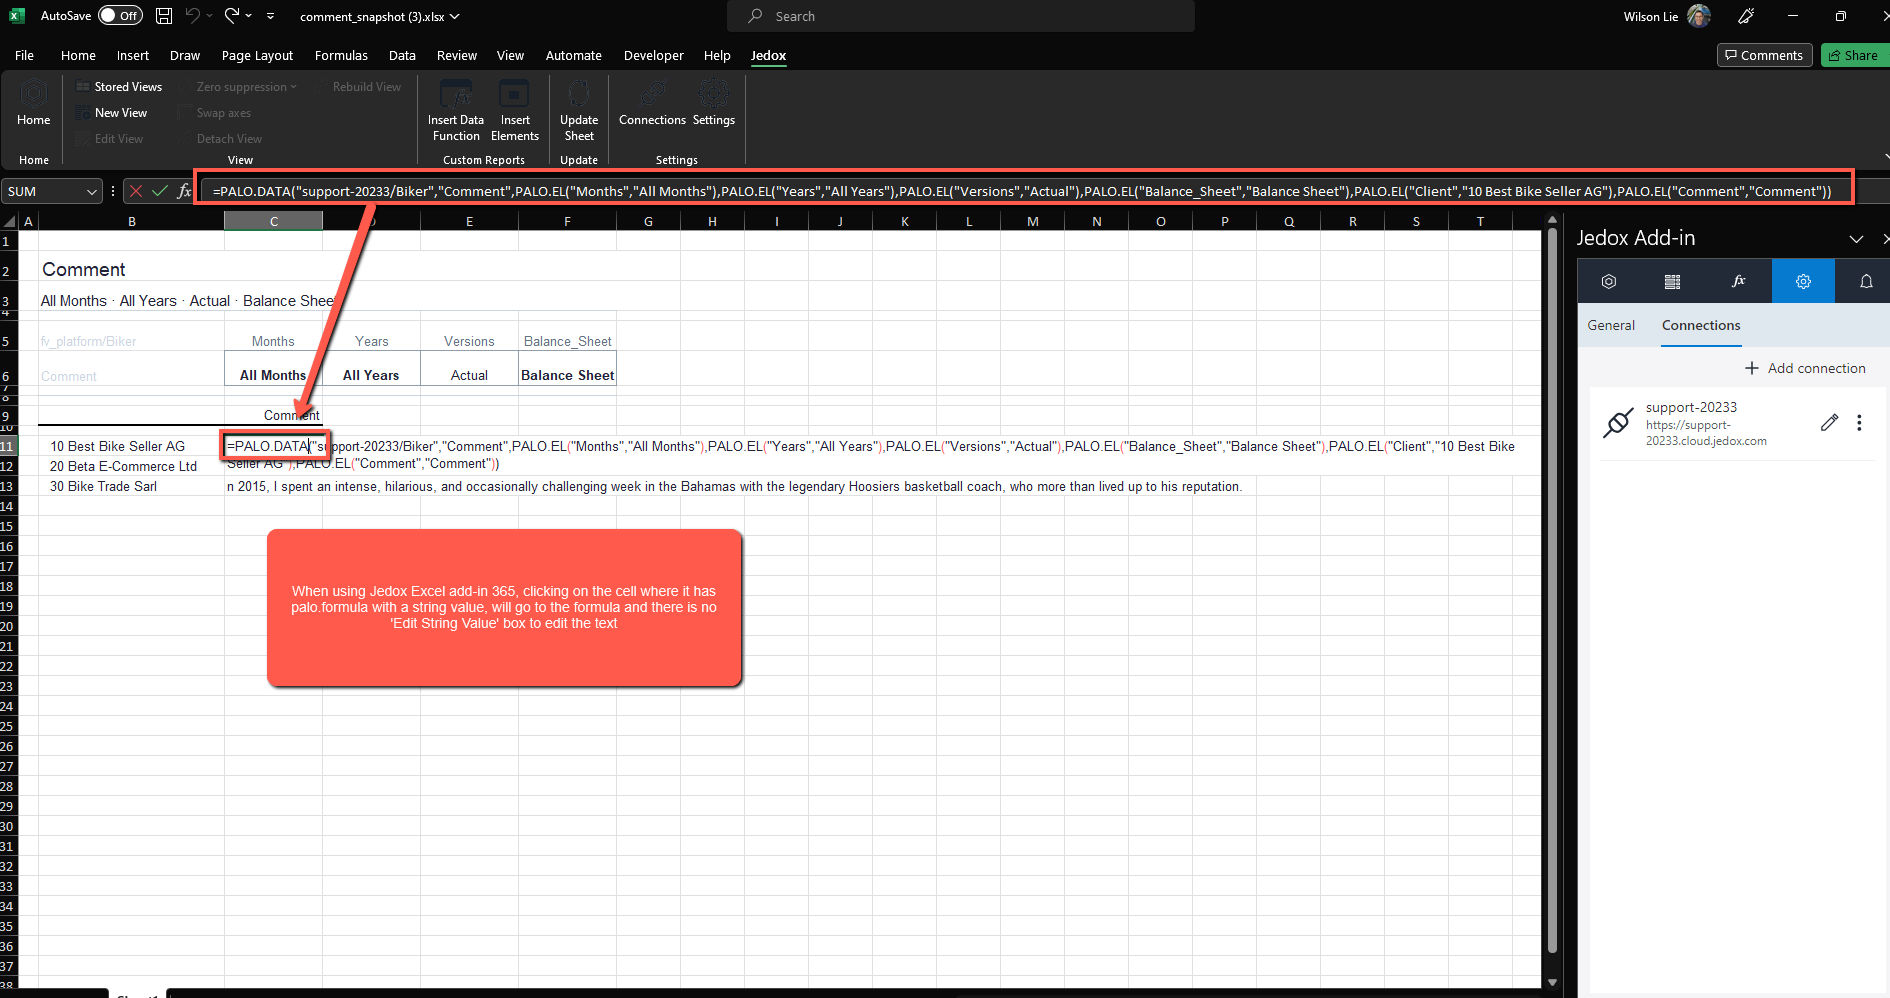This screenshot has height=998, width=1890.
Task: Edit the support-20233 connection with pencil icon
Action: (x=1829, y=423)
